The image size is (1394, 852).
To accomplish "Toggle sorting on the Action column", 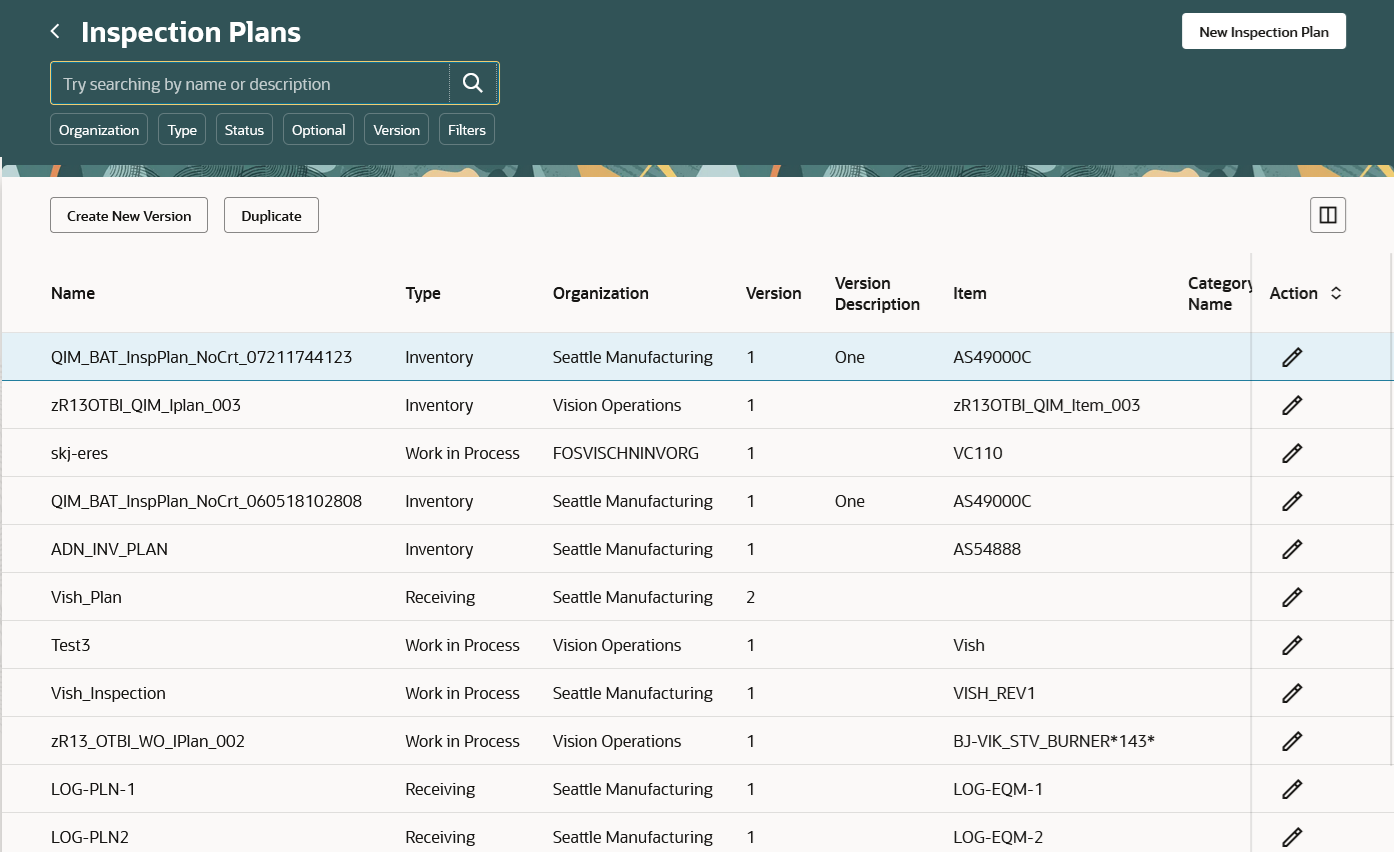I will 1336,293.
